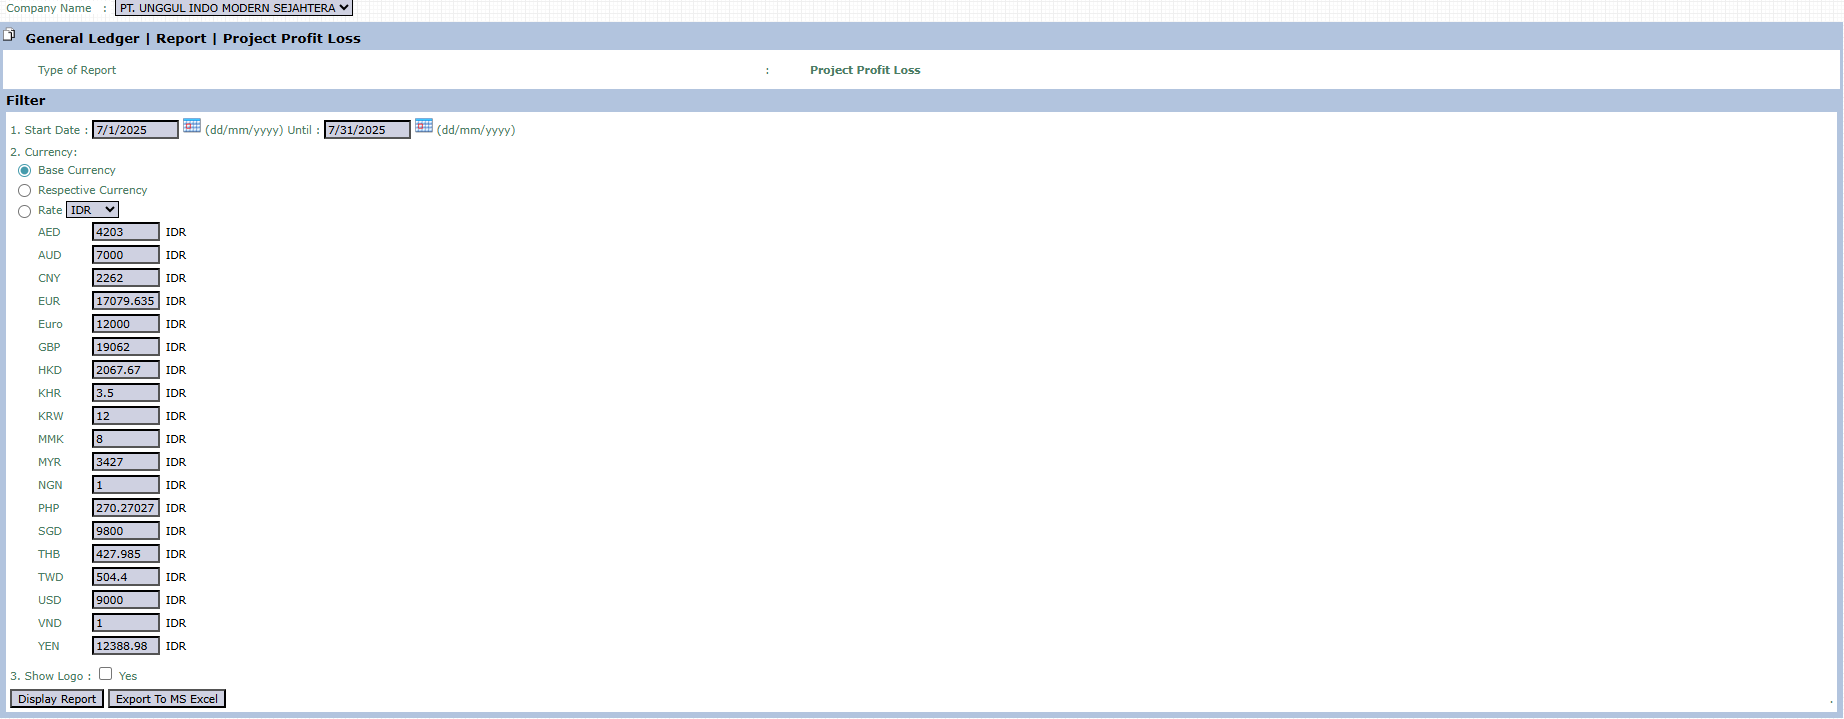Viewport: 1844px width, 719px height.
Task: Open the Company Name dropdown
Action: pyautogui.click(x=234, y=8)
